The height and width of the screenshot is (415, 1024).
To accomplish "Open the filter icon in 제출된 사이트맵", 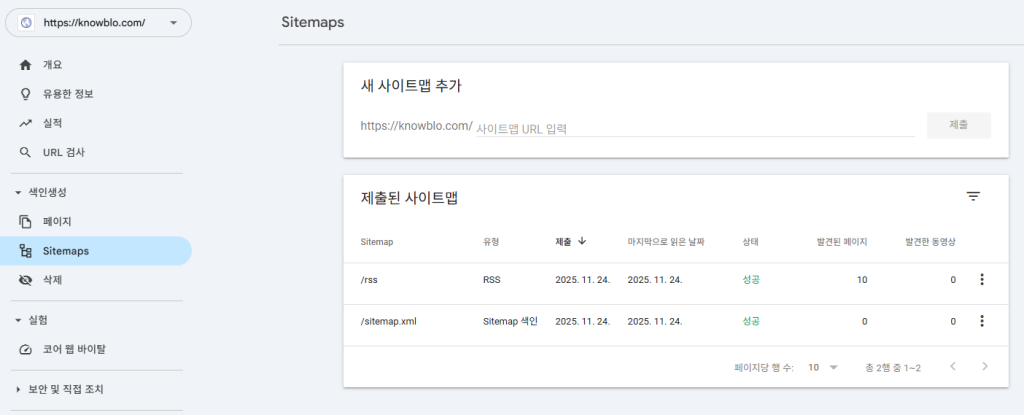I will pyautogui.click(x=973, y=197).
